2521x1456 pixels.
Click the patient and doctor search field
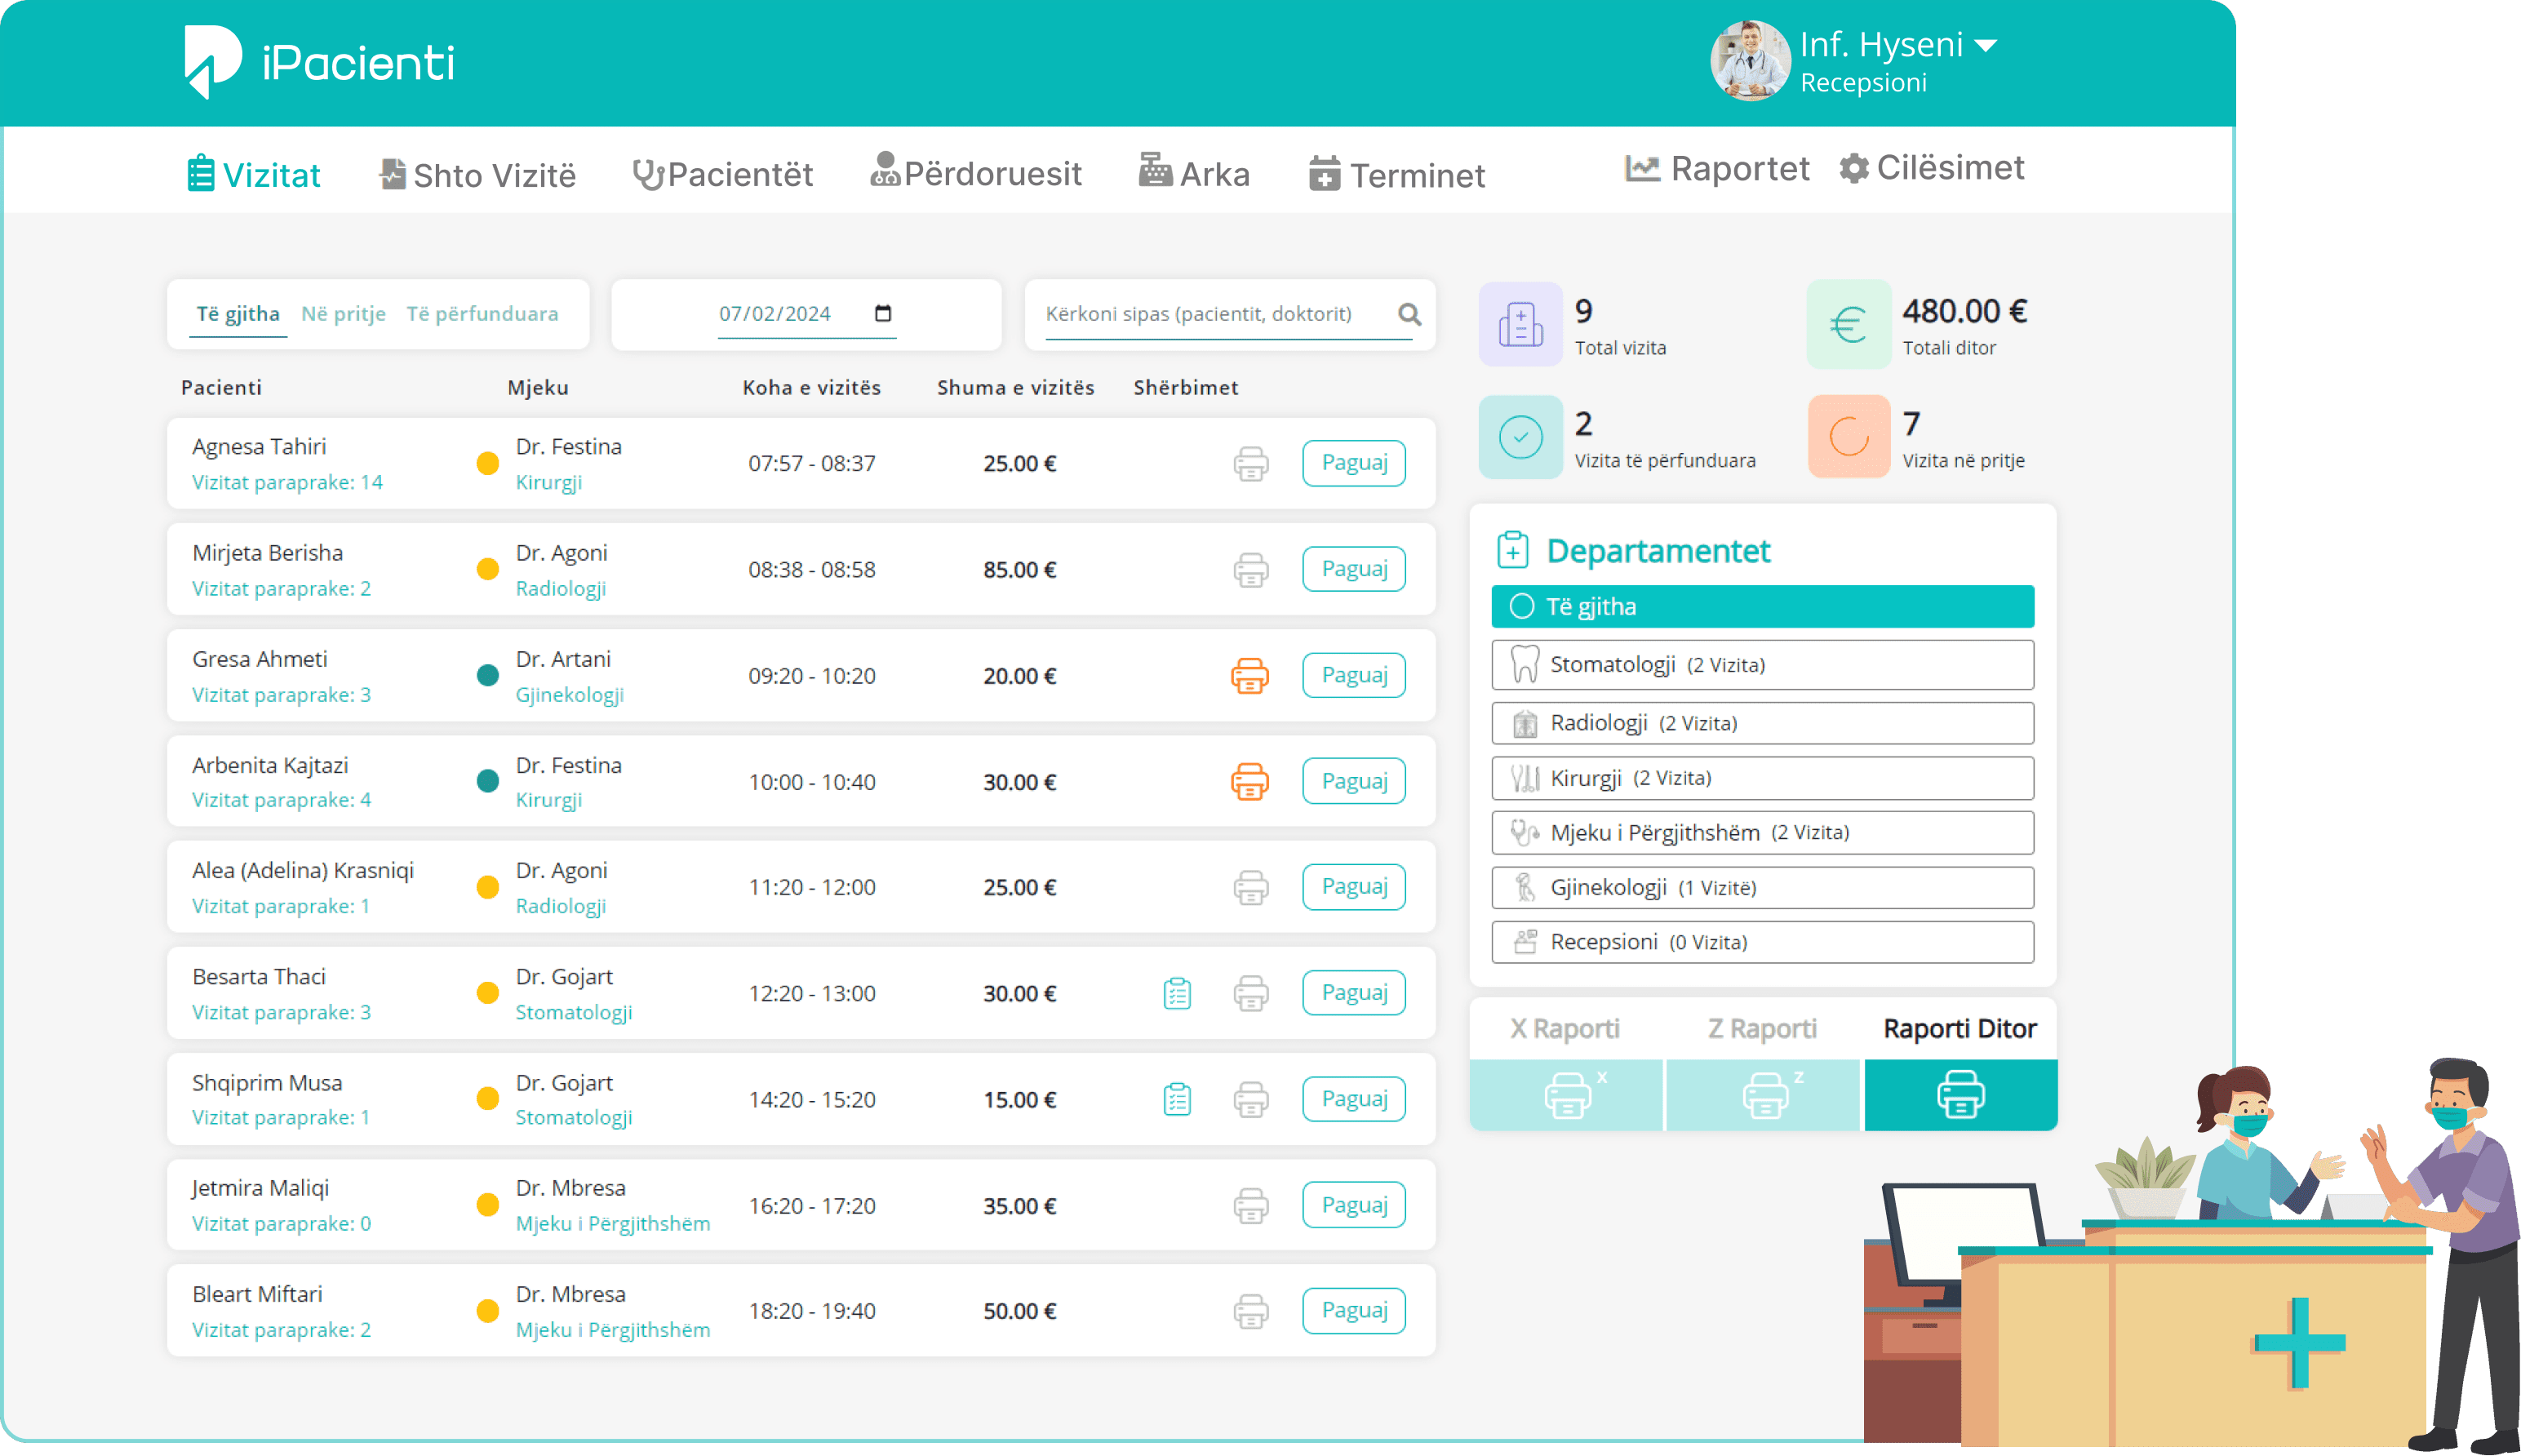pos(1229,314)
